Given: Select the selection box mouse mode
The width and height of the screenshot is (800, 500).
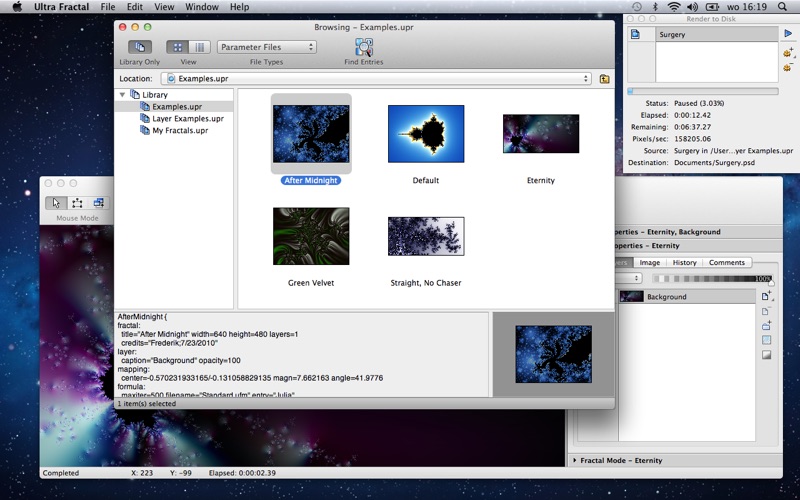Looking at the screenshot, I should click(x=77, y=203).
